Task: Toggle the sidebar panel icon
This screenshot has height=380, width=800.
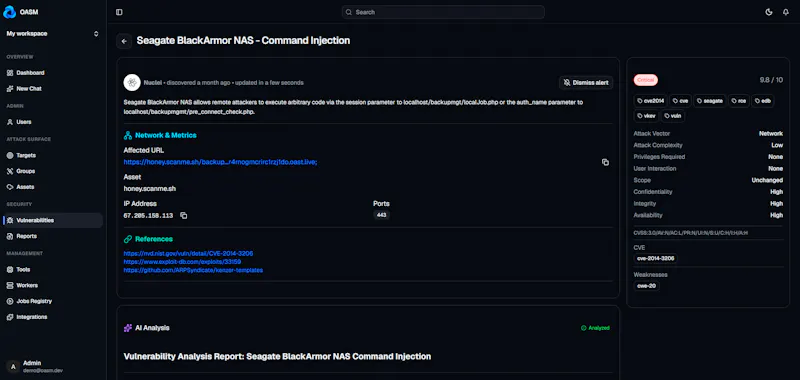Action: pyautogui.click(x=119, y=12)
